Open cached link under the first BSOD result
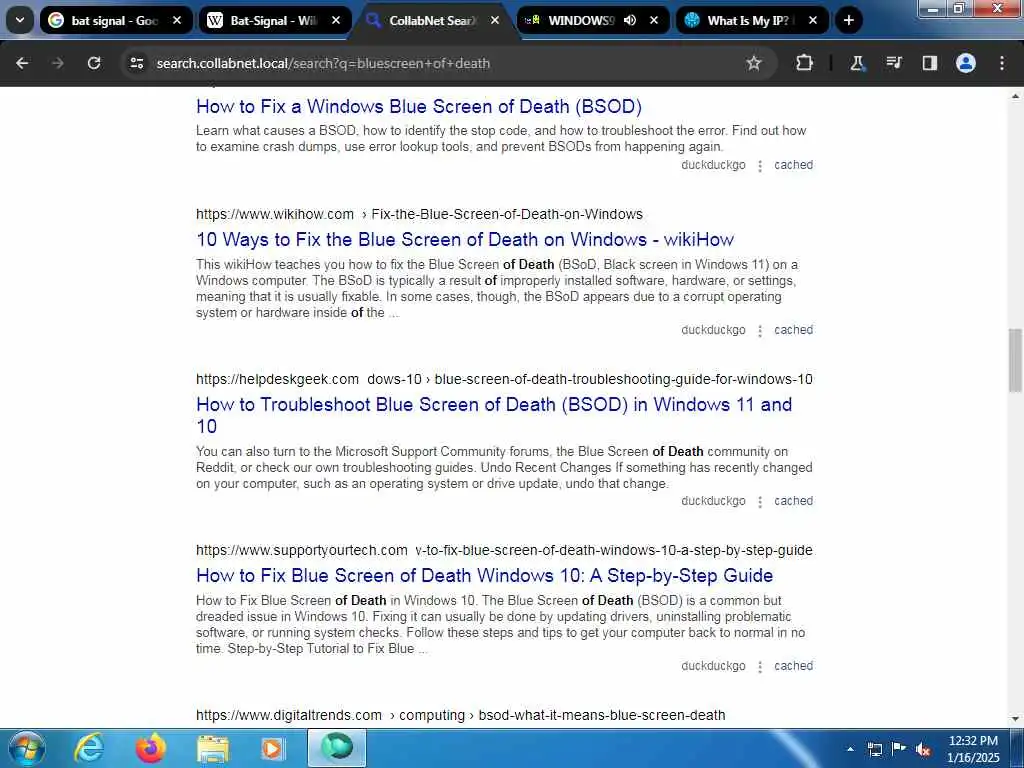Viewport: 1024px width, 768px height. tap(793, 165)
